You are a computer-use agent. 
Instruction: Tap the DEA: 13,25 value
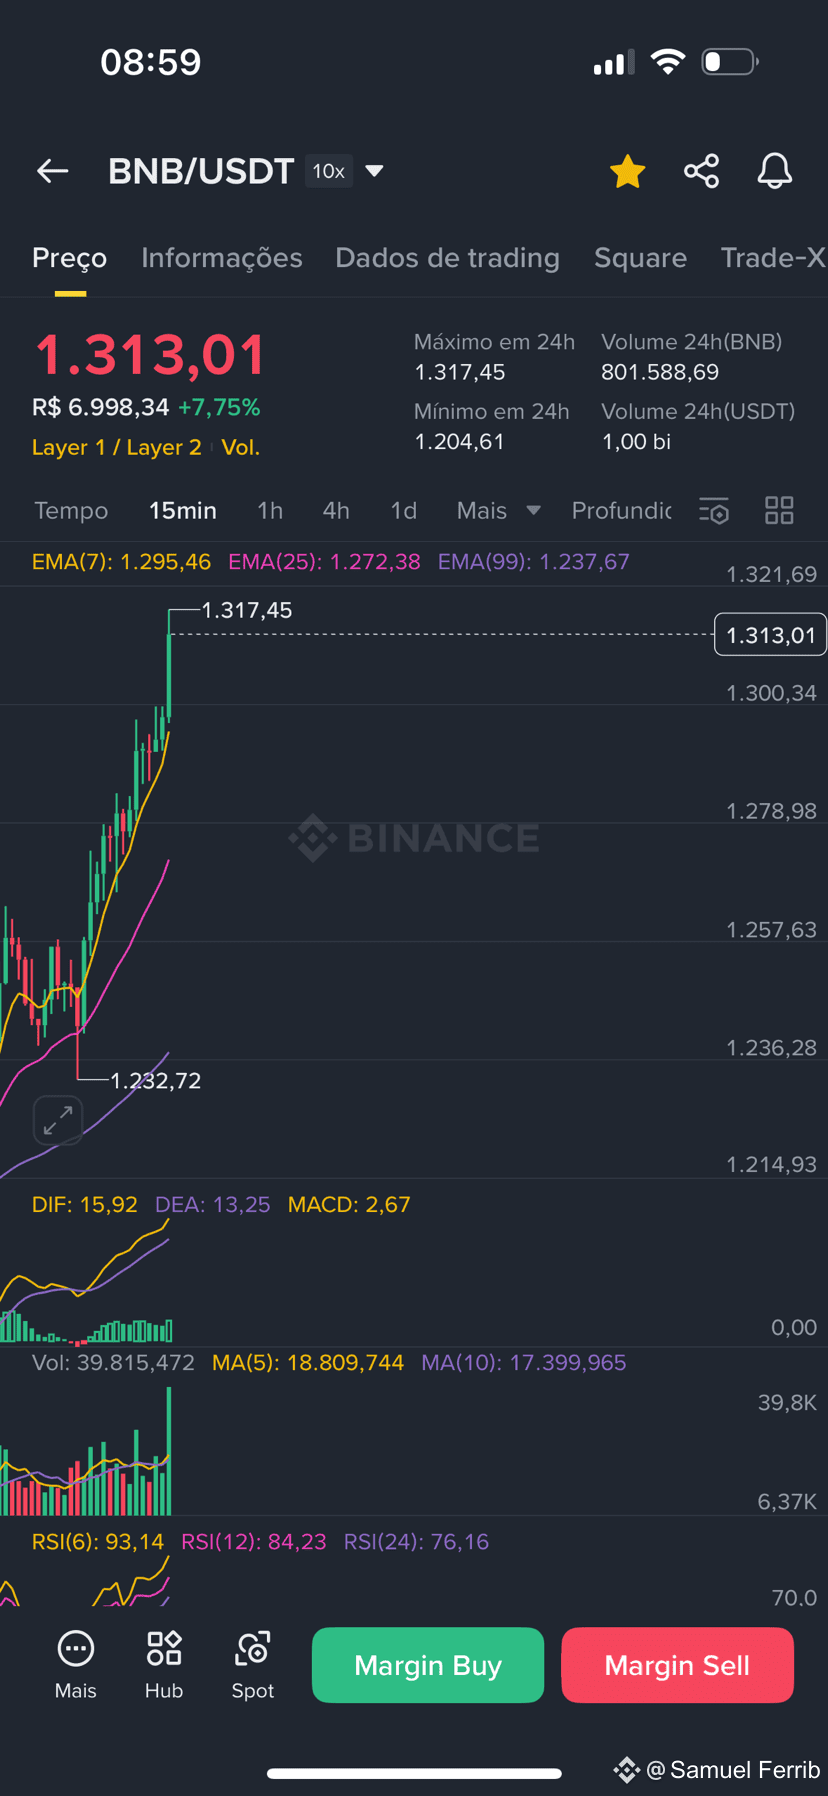tap(213, 1205)
